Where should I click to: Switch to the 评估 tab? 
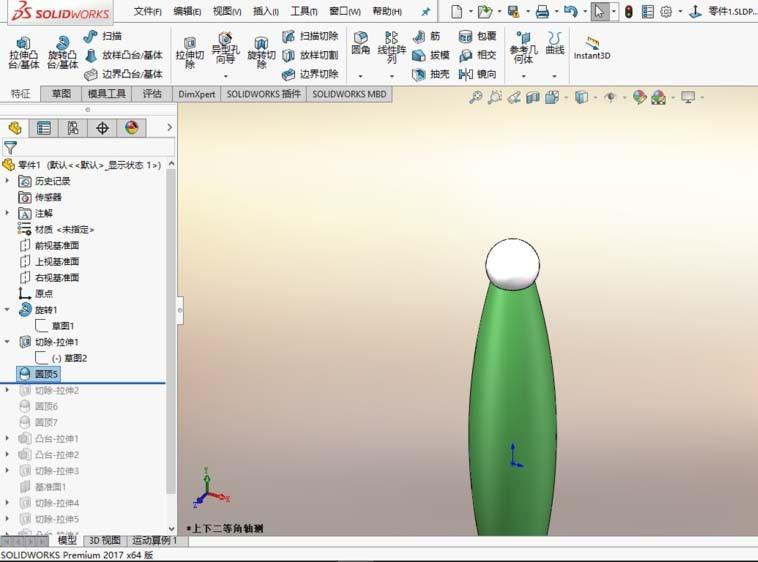tap(152, 94)
